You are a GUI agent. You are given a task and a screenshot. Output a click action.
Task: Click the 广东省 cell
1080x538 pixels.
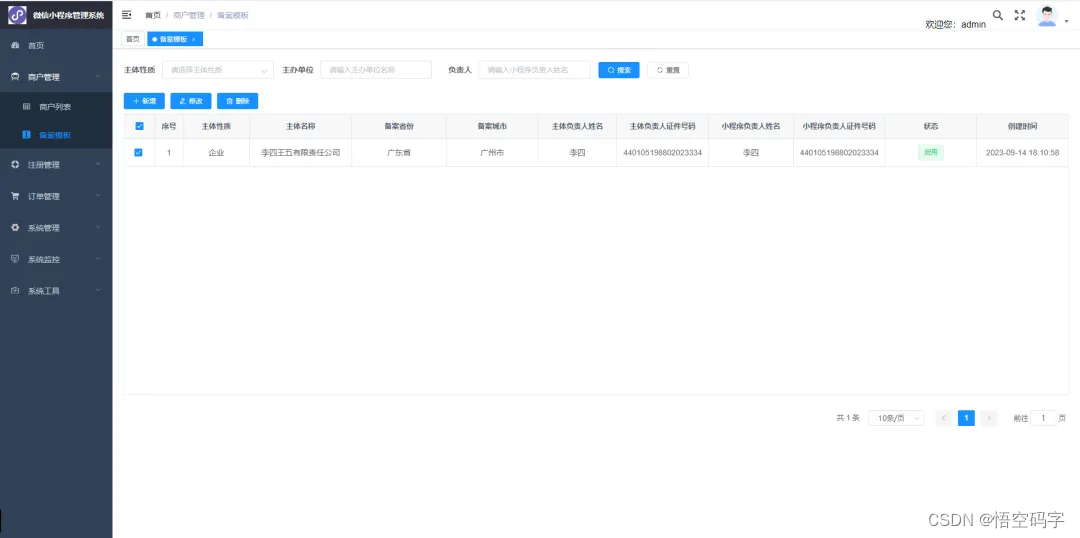399,153
